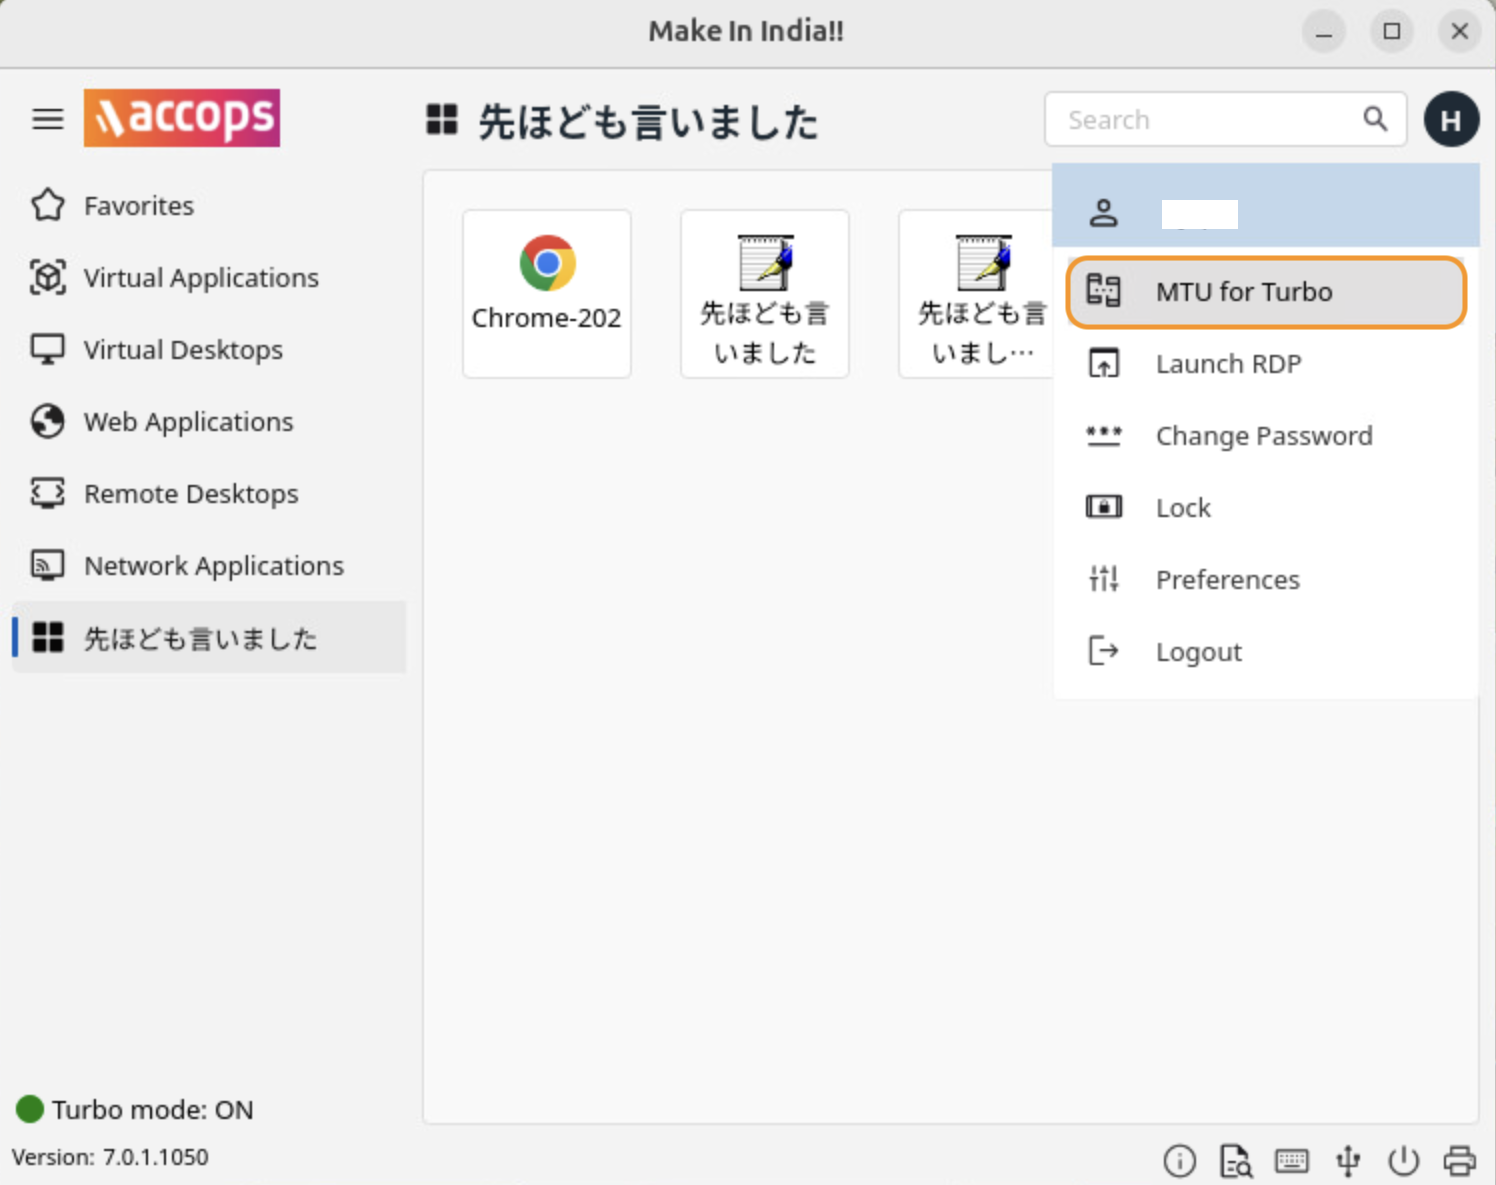Launch the Chrome-202 application tile
The height and width of the screenshot is (1185, 1496).
(546, 292)
